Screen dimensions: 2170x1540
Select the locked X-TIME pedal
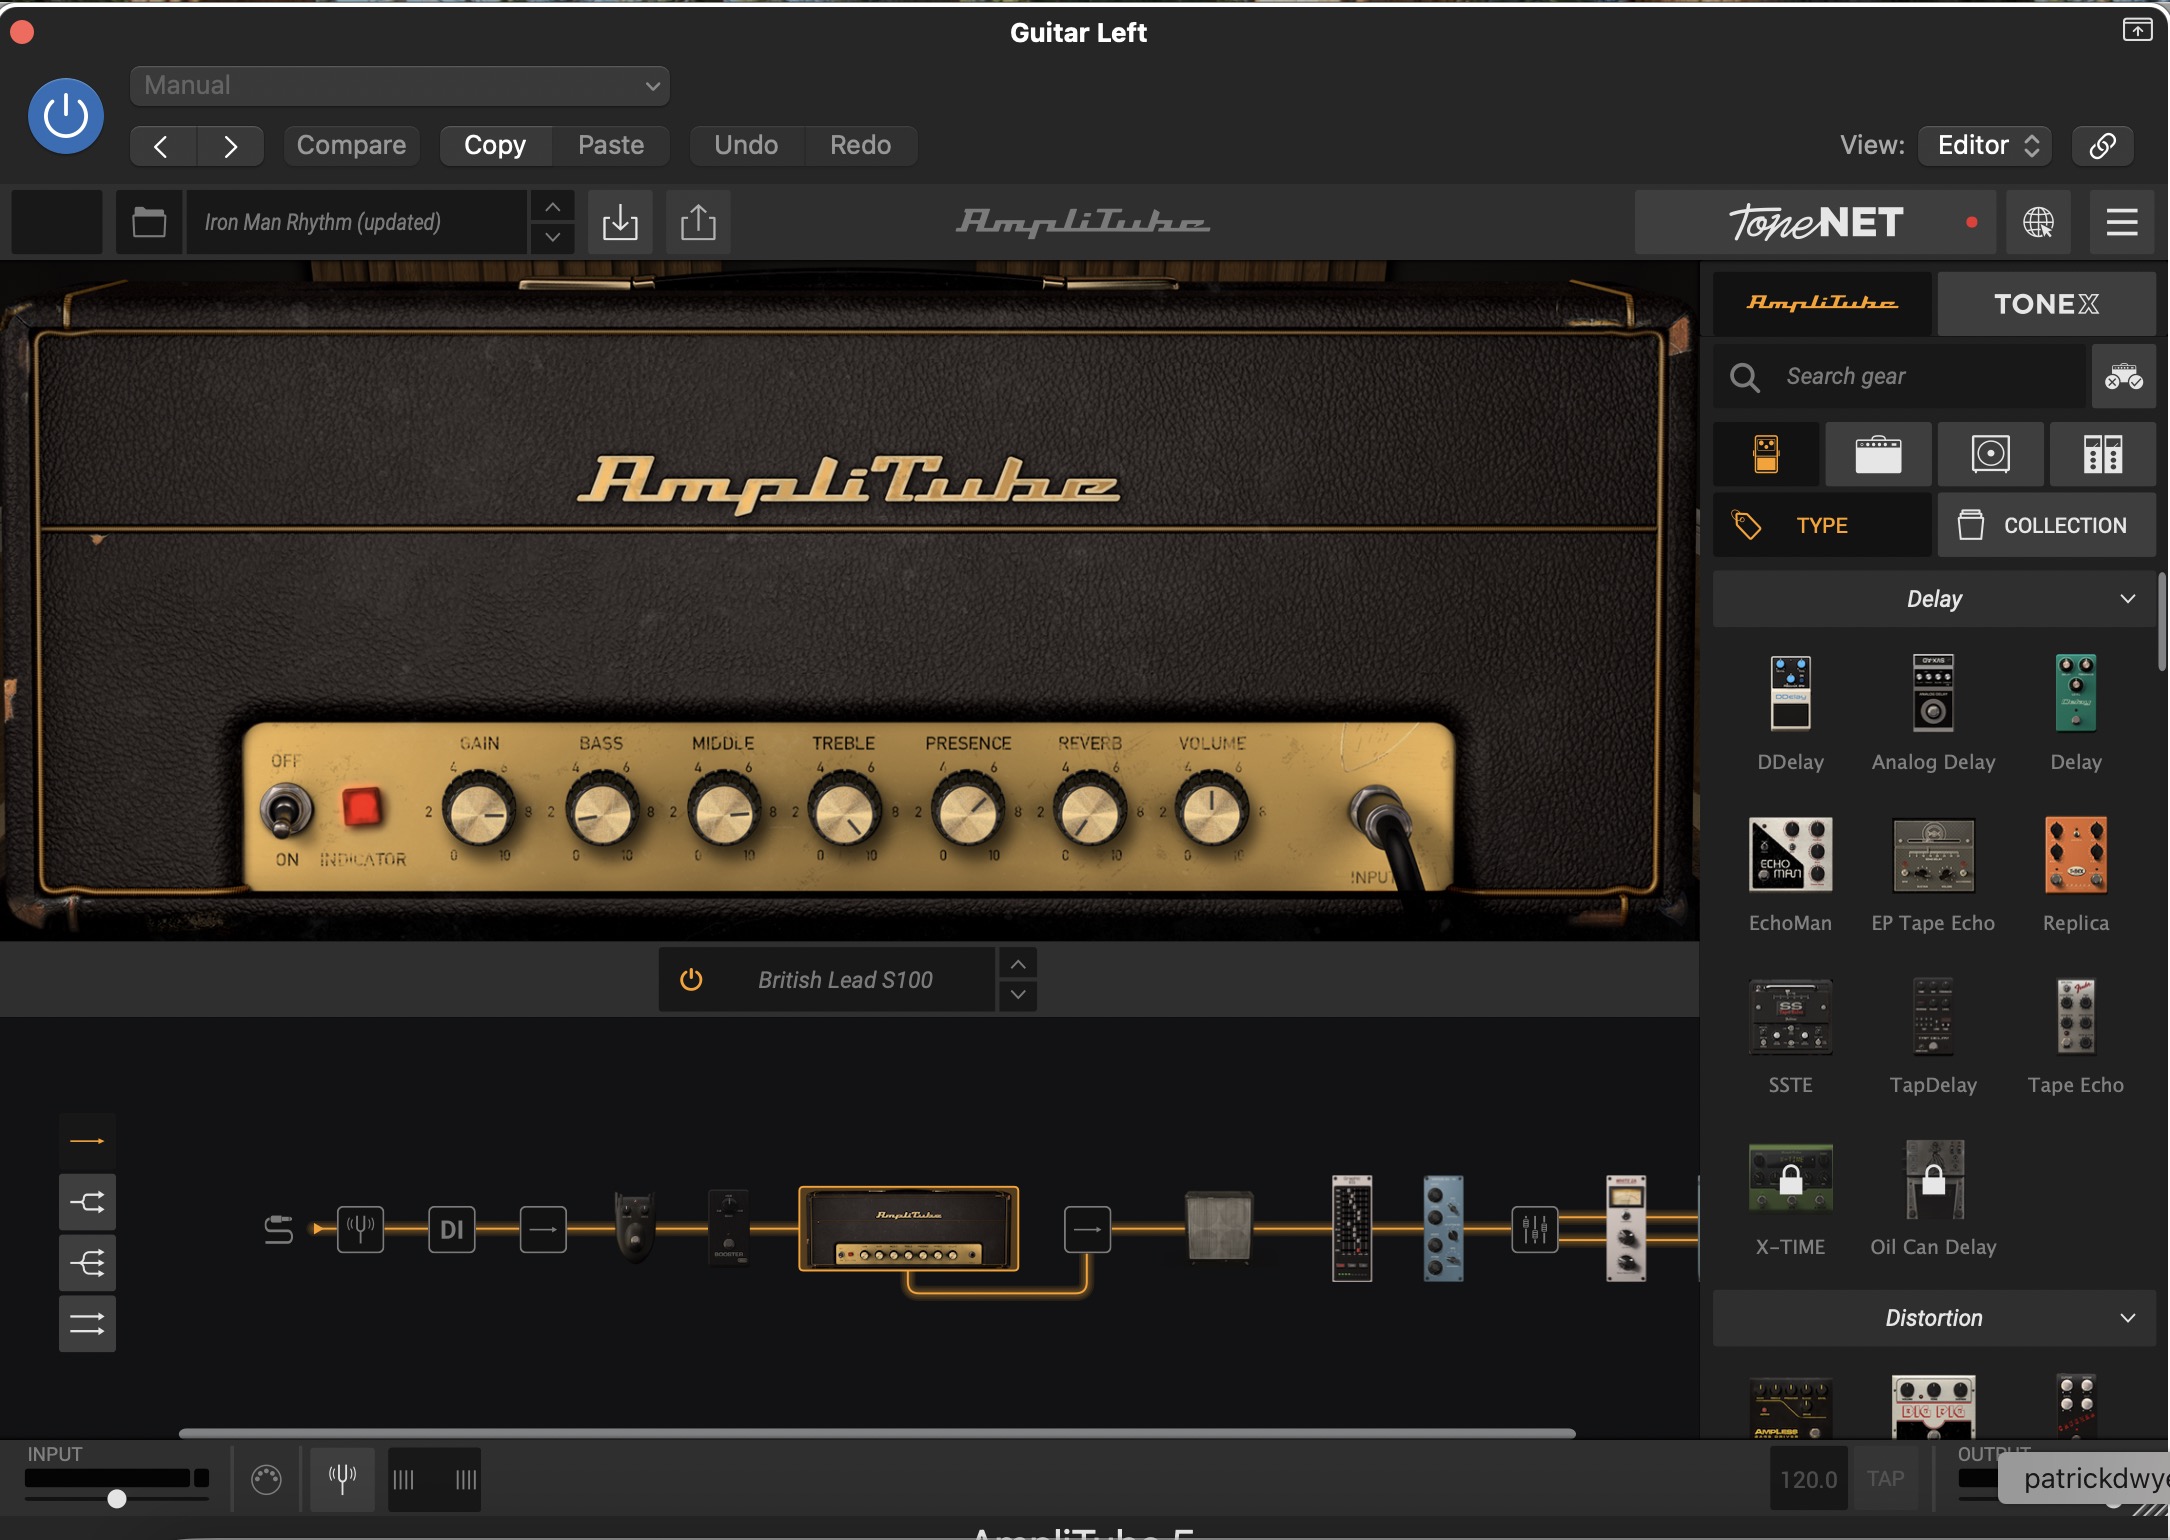pos(1790,1178)
